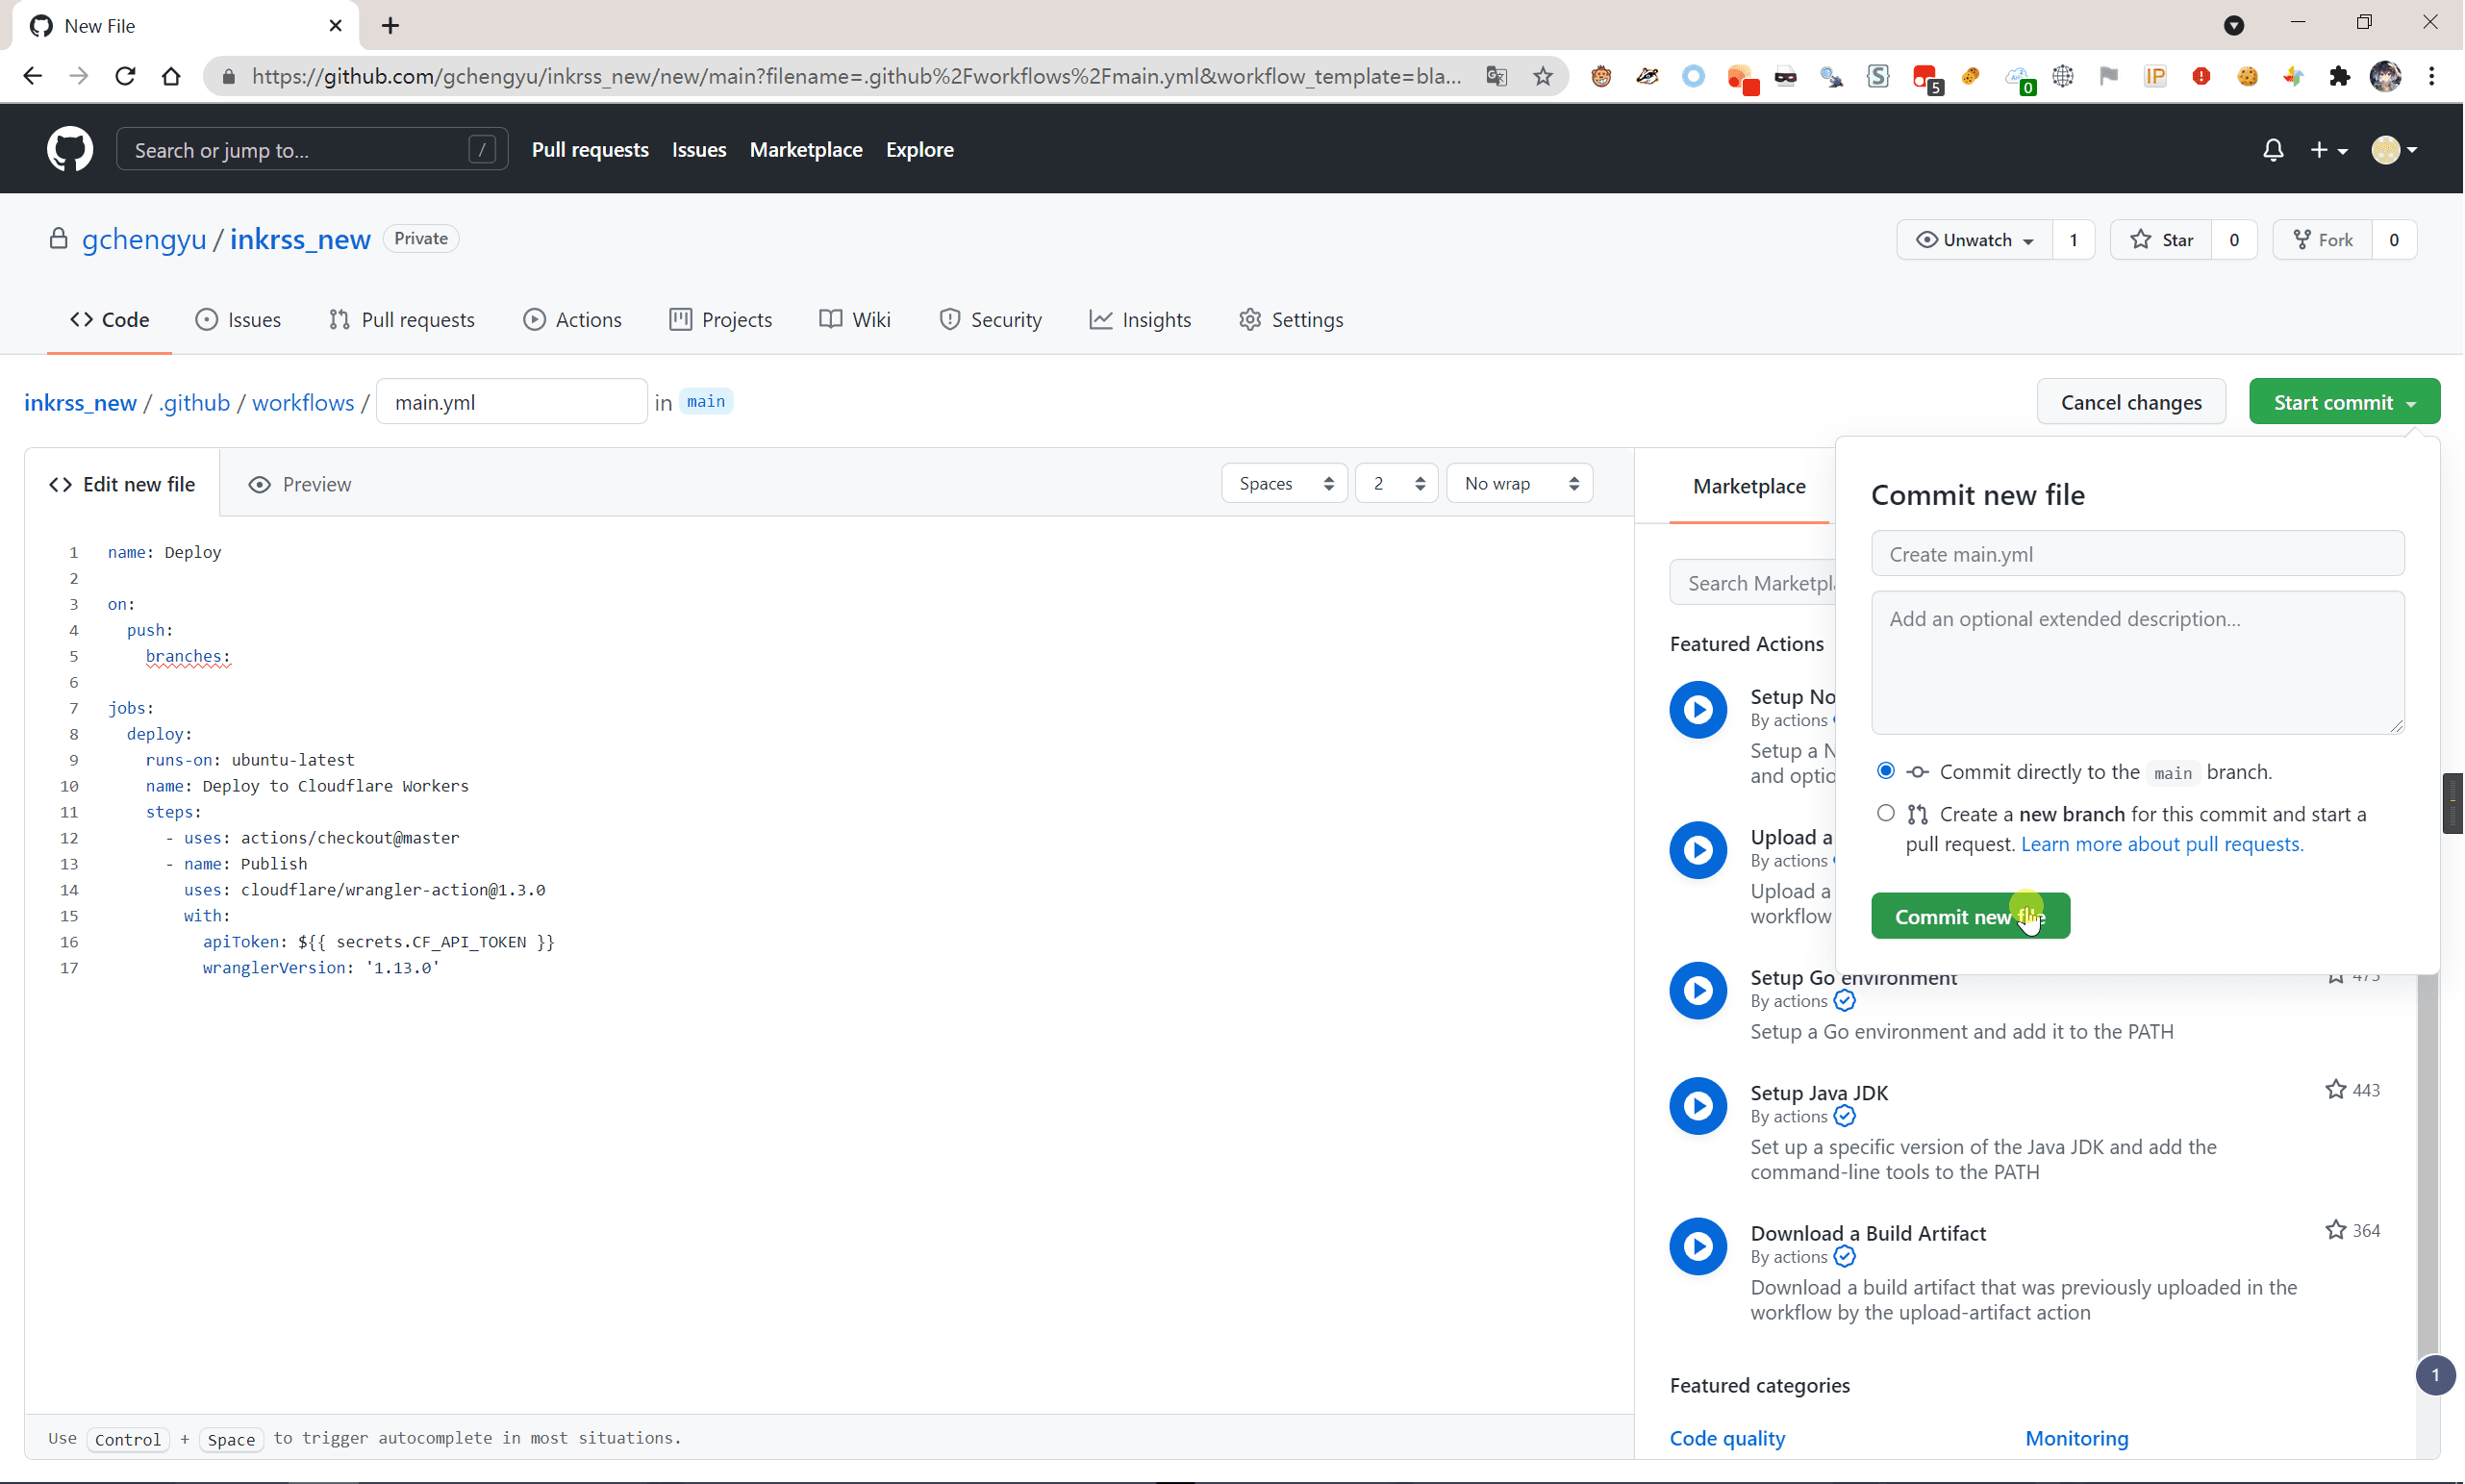Open the browser extensions puzzle icon

pos(2339,76)
